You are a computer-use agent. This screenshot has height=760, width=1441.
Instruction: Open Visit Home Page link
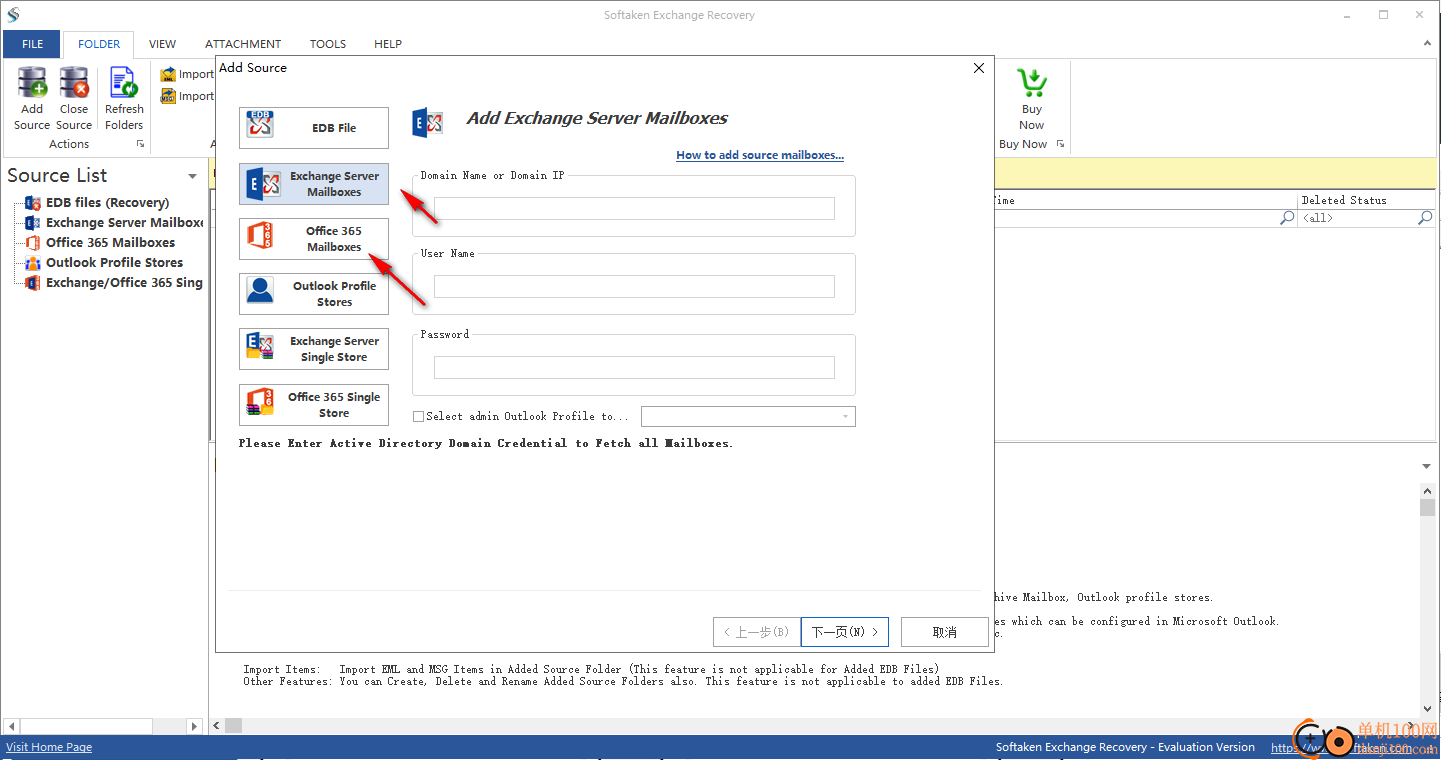pos(49,747)
